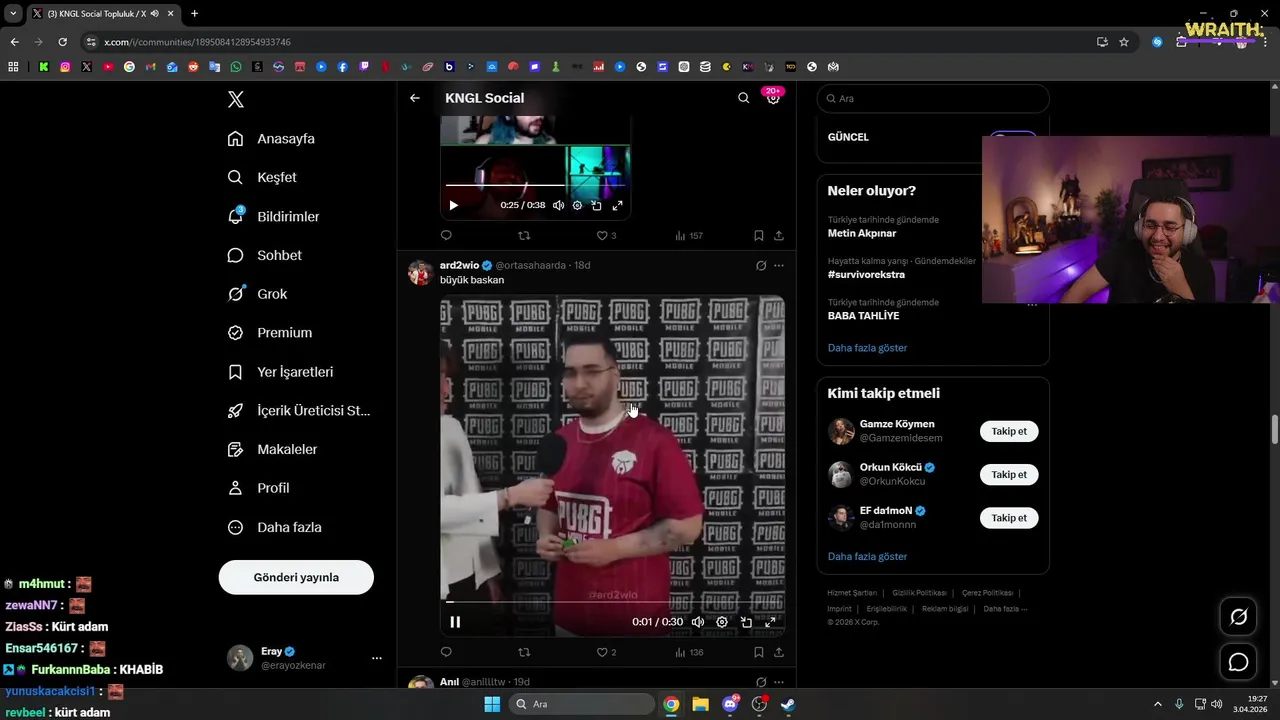Like ard2wio's post with 2 likes
This screenshot has width=1280, height=720.
606,652
